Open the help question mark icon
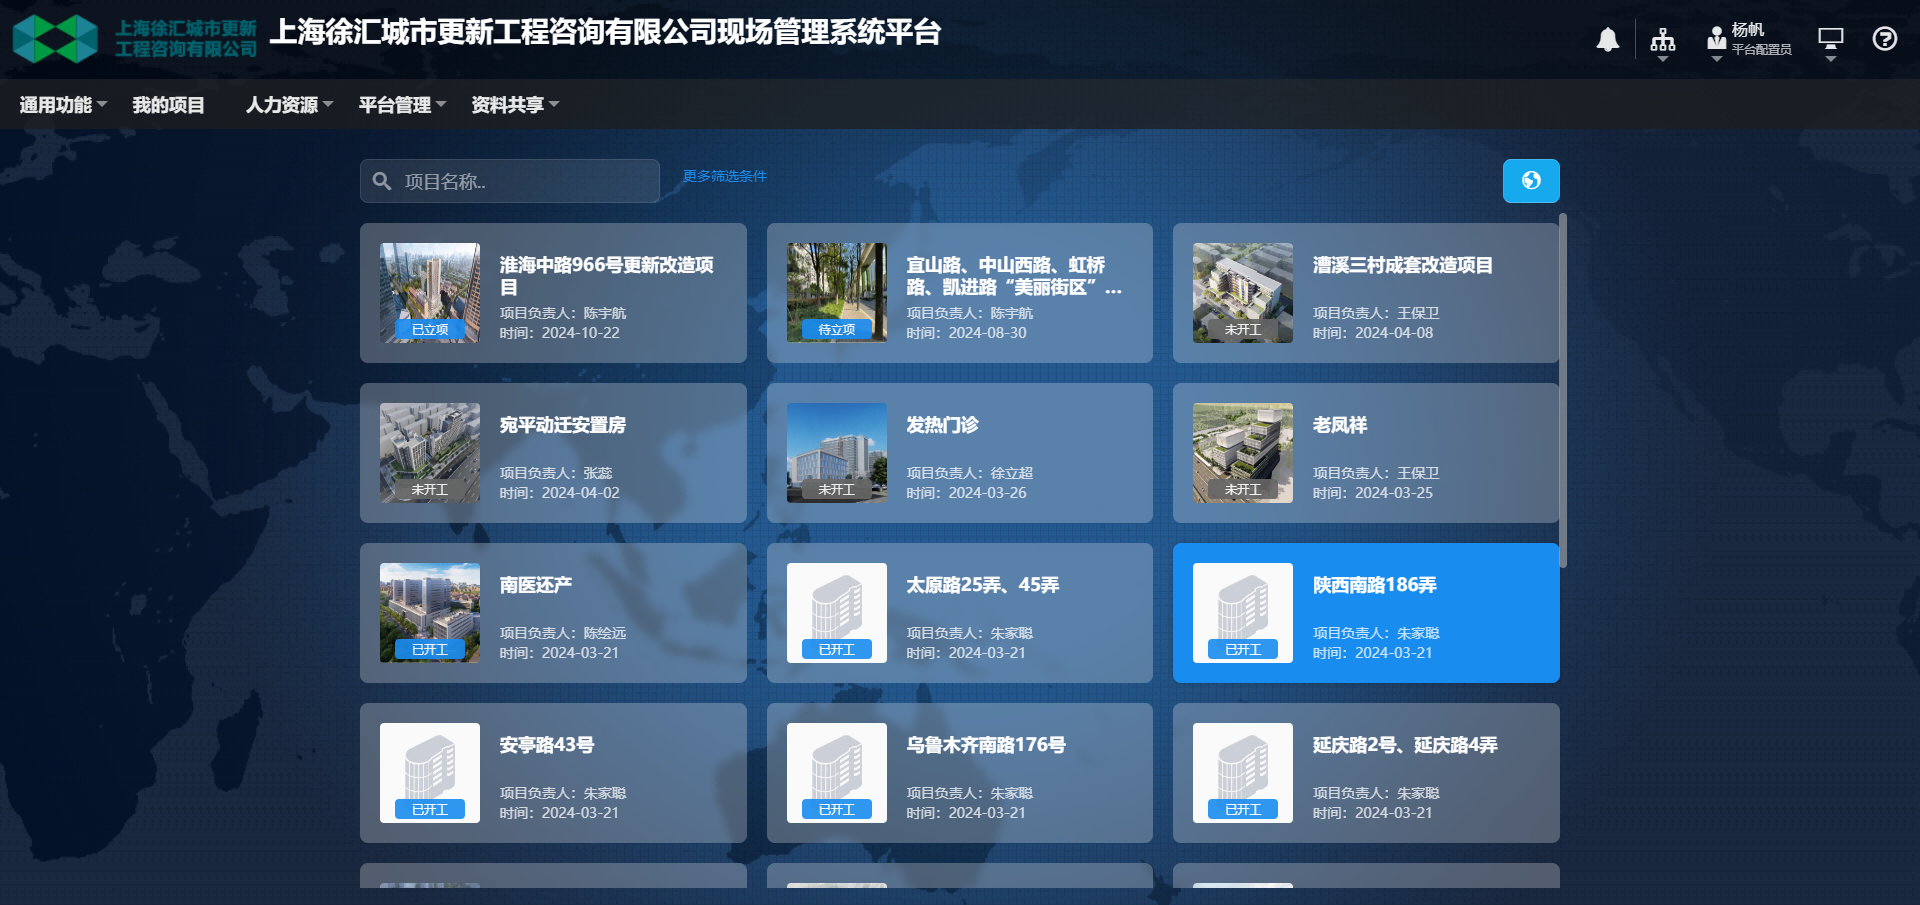Image resolution: width=1920 pixels, height=905 pixels. (x=1884, y=39)
